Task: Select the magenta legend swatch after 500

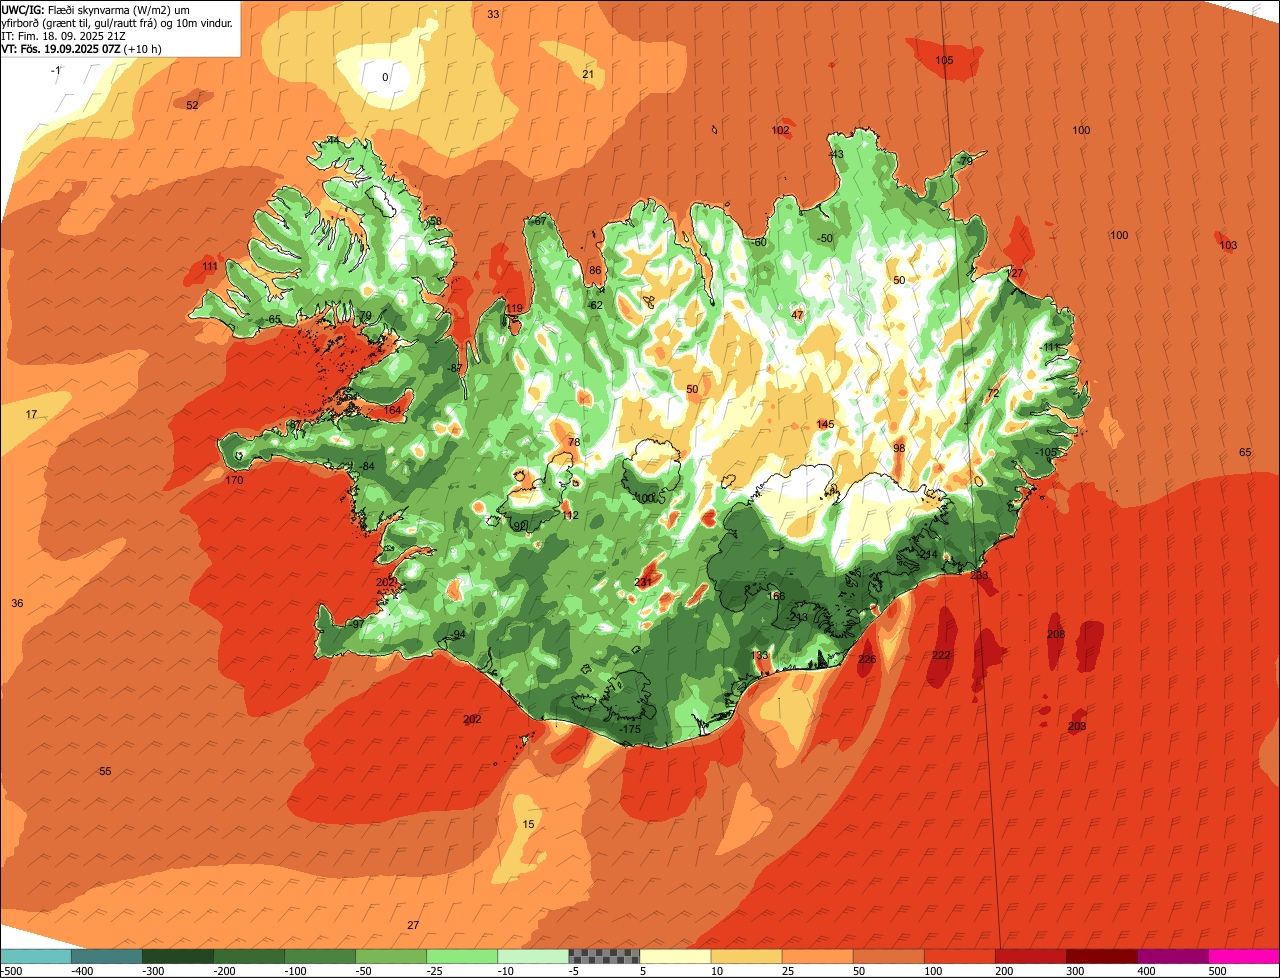Action: [x=1244, y=956]
